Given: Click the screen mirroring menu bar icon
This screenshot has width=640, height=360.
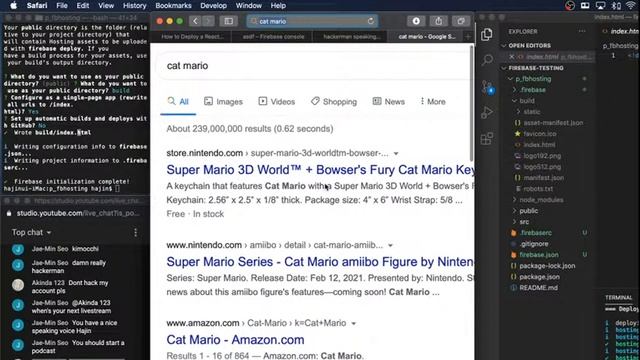Looking at the screenshot, I should 600,6.
